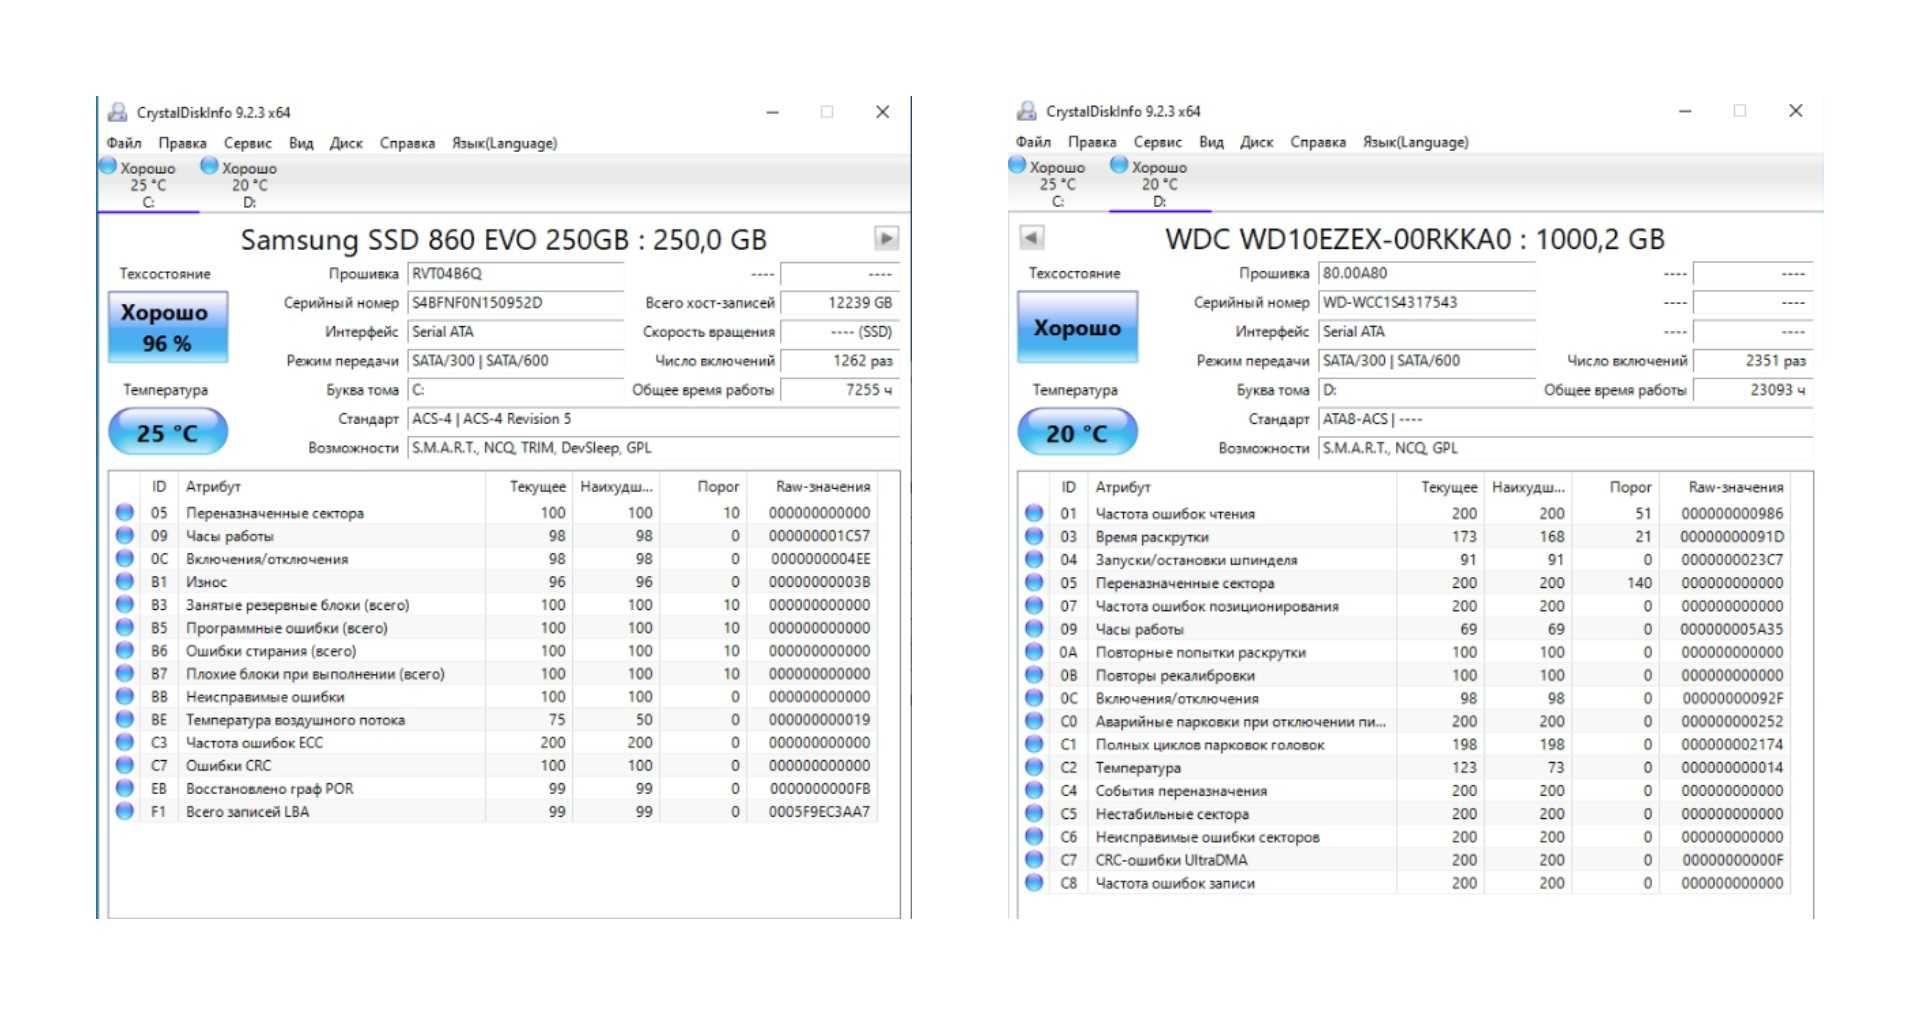1920x1015 pixels.
Task: Click status orb for Частота ошибок ECC row
Action: pos(124,742)
